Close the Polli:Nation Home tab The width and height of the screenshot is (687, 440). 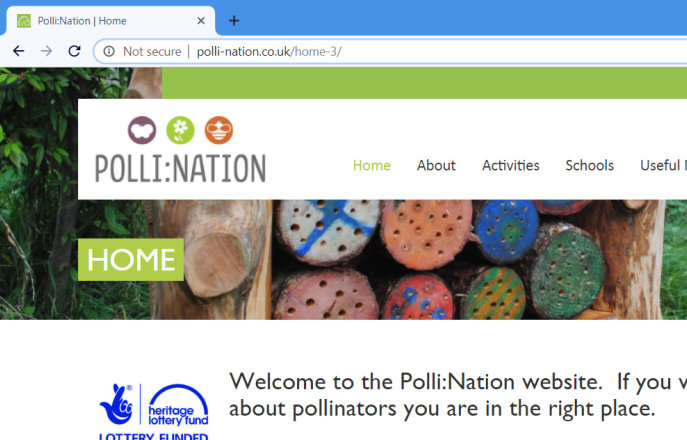[x=201, y=21]
